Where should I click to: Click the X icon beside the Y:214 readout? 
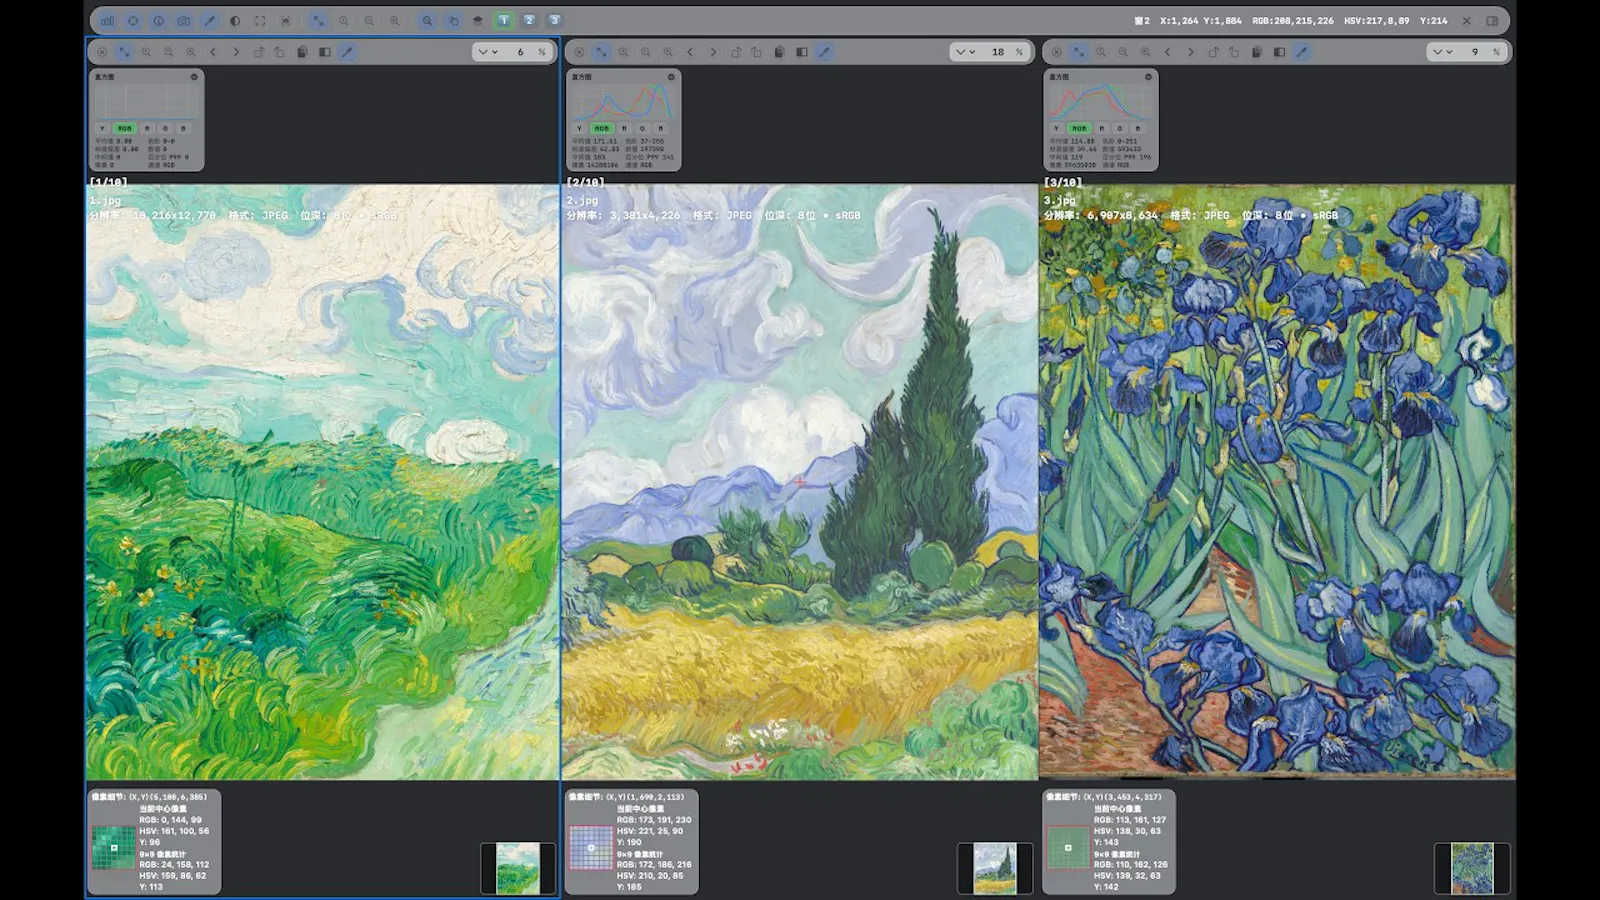tap(1466, 20)
